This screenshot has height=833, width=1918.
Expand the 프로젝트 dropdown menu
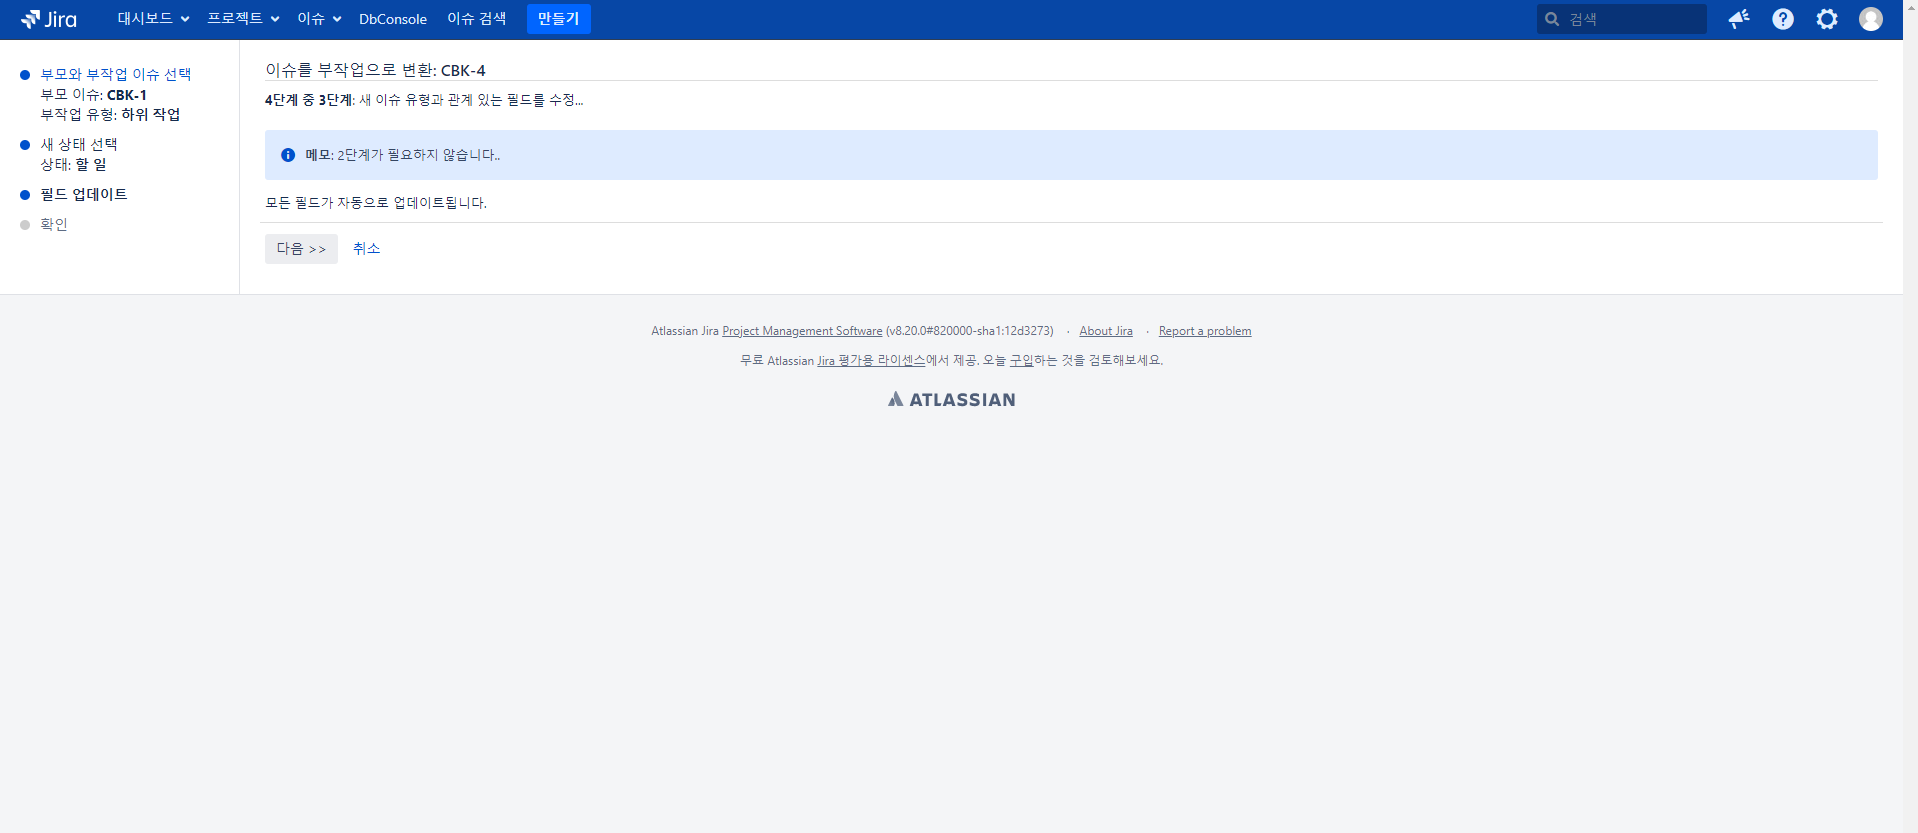pyautogui.click(x=243, y=19)
